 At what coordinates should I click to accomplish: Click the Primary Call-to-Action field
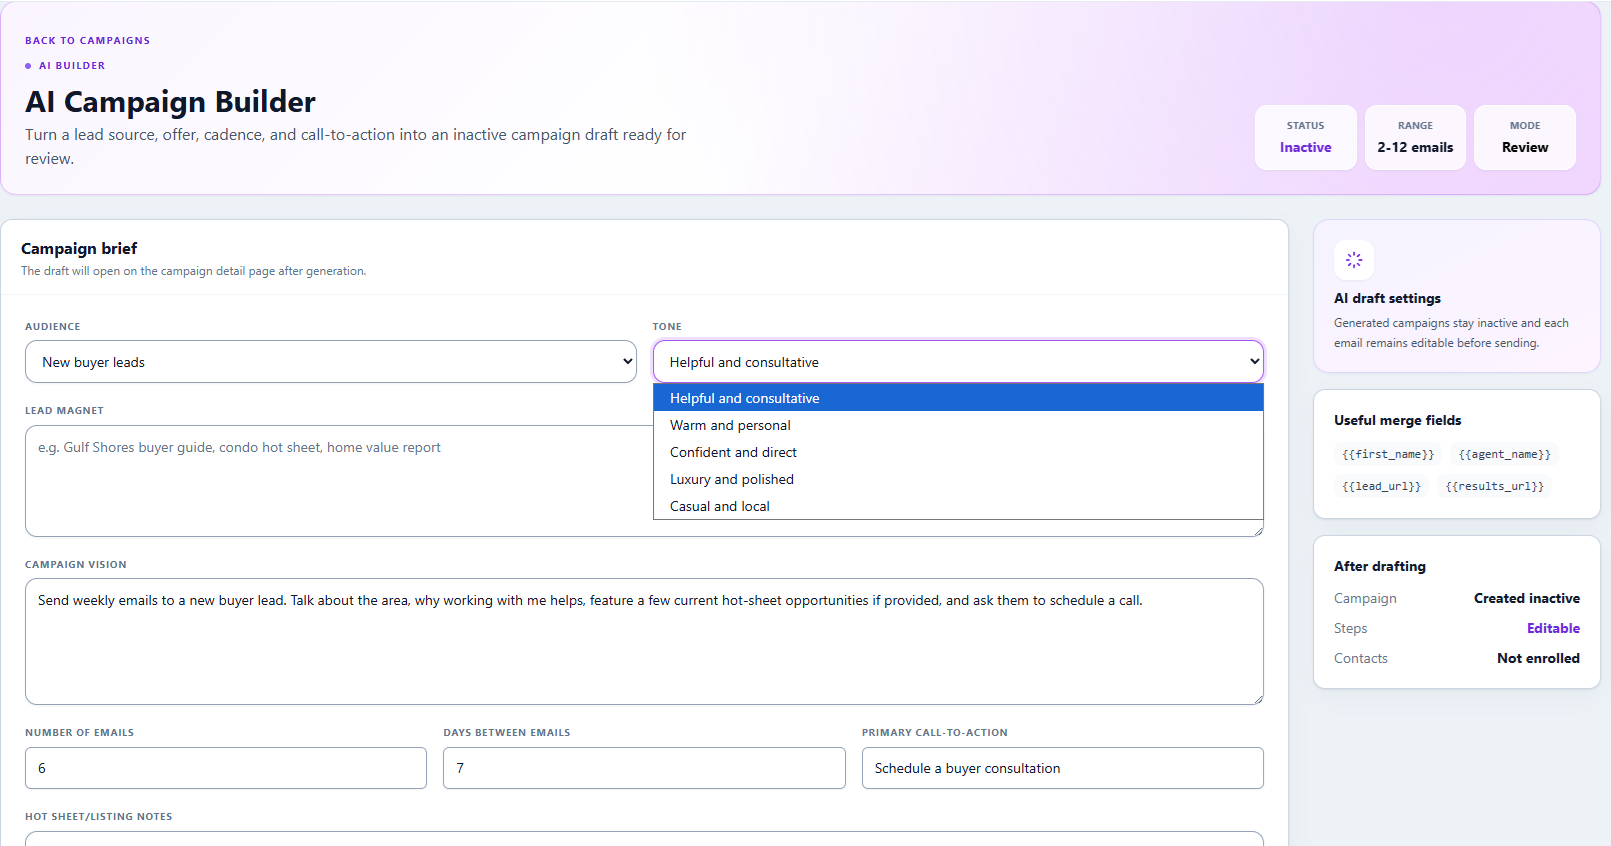click(1063, 768)
